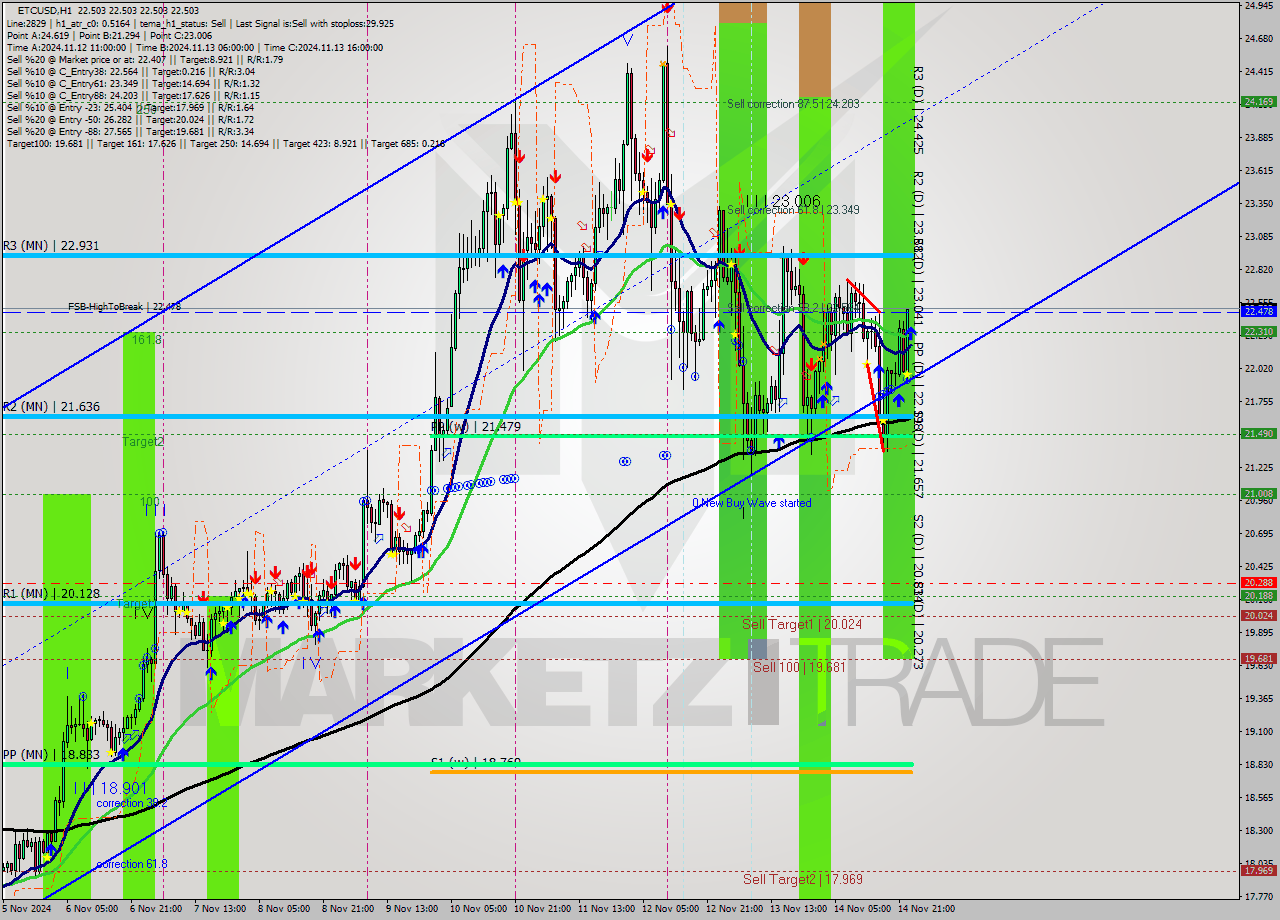
Task: Click the 17.770 price axis value
Action: click(x=1258, y=896)
